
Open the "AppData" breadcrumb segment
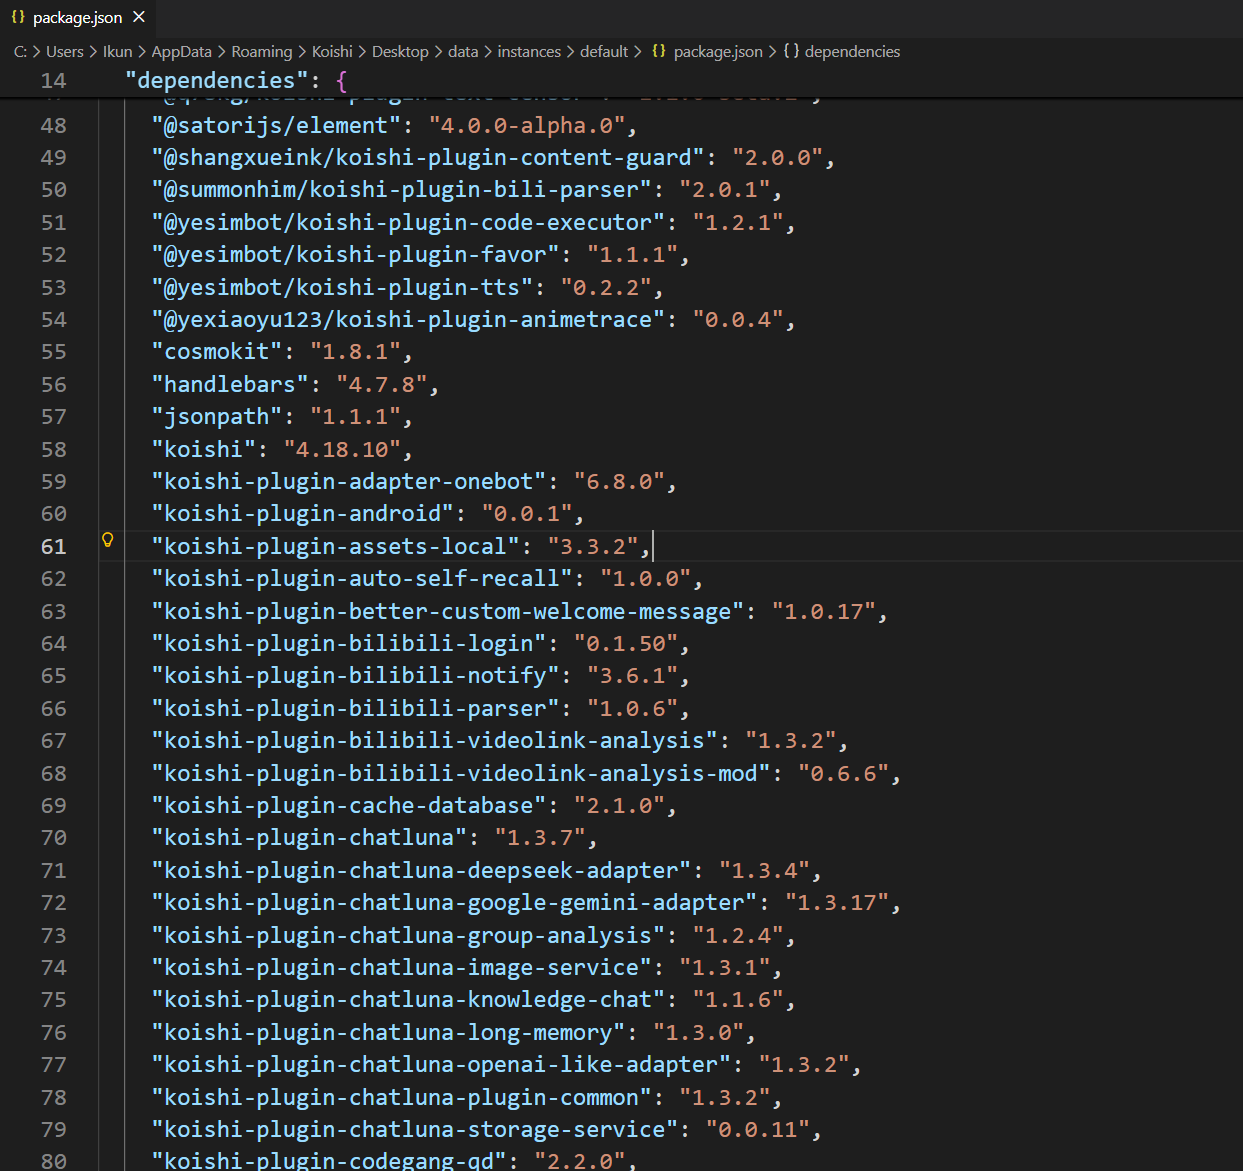tap(181, 51)
